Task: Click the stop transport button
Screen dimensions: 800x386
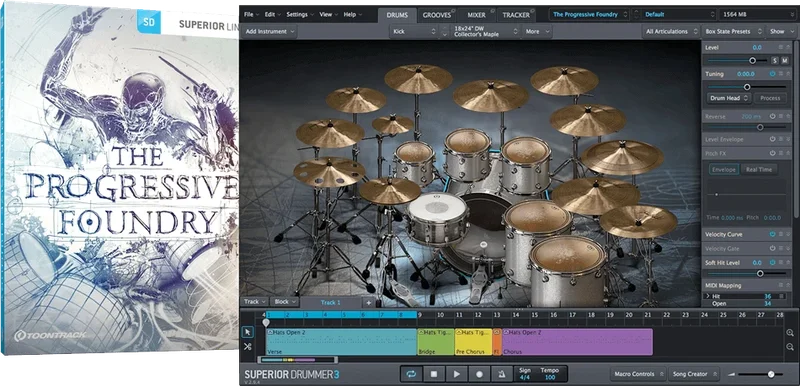Action: (434, 374)
